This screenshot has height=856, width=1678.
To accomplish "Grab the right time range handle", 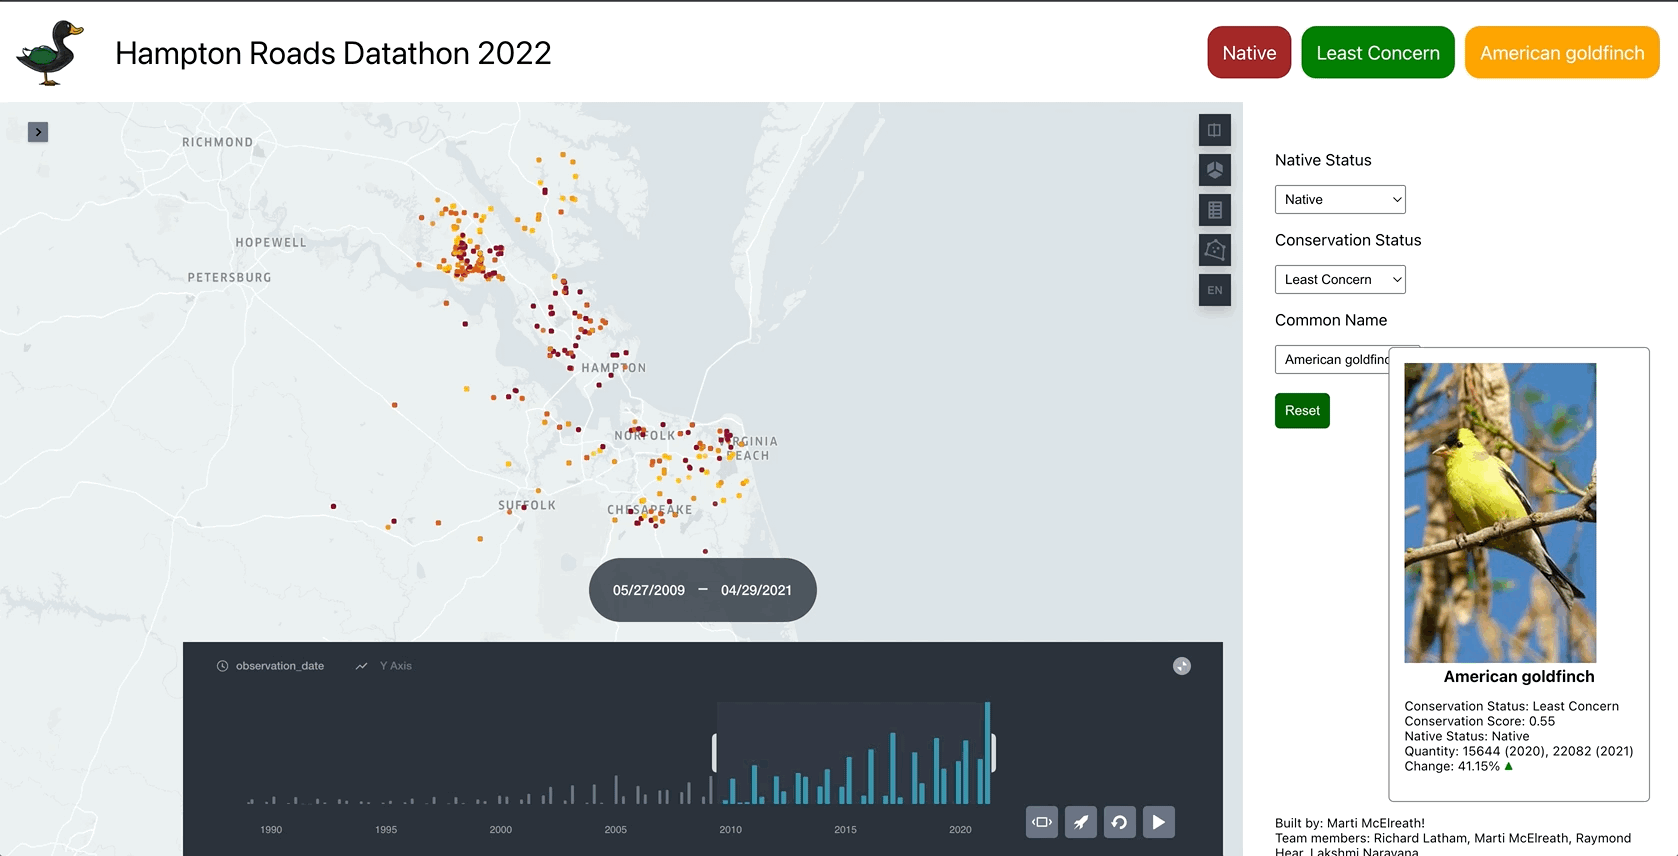I will (x=993, y=752).
